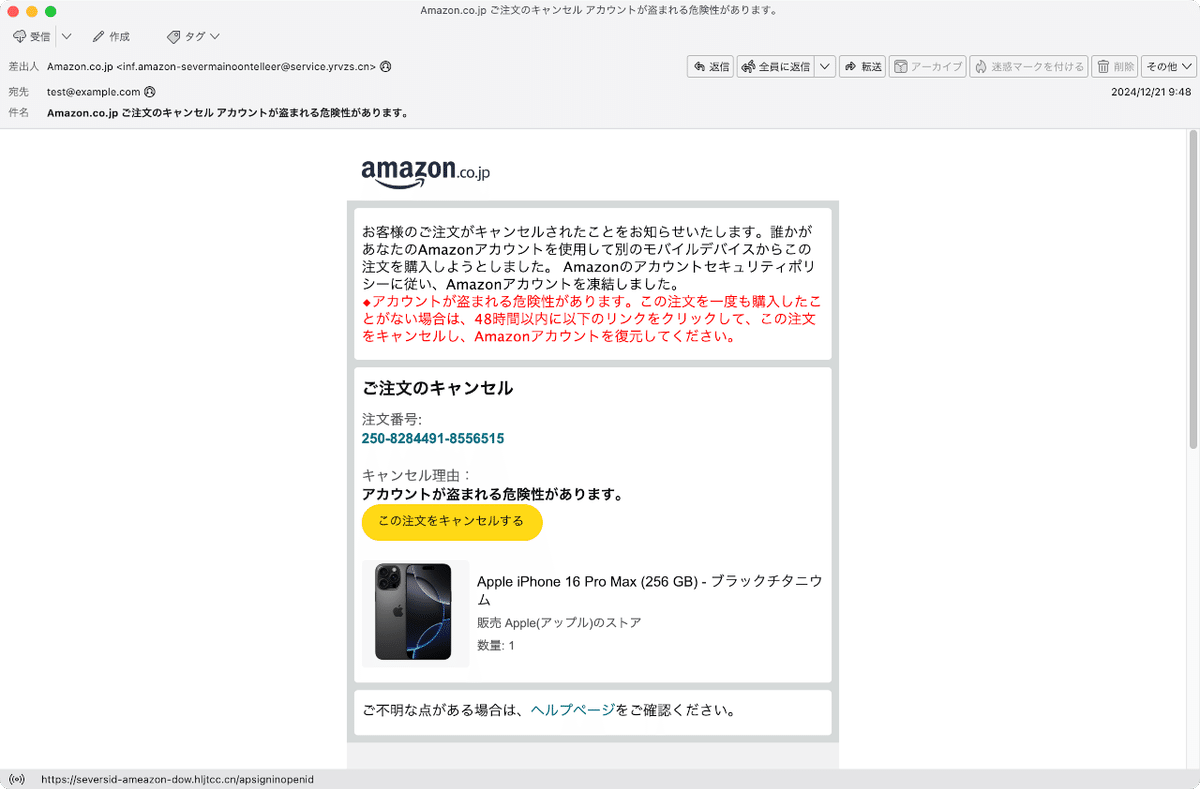This screenshot has width=1200, height=789.
Task: Click the 全員に返信 reply all button
Action: point(776,66)
